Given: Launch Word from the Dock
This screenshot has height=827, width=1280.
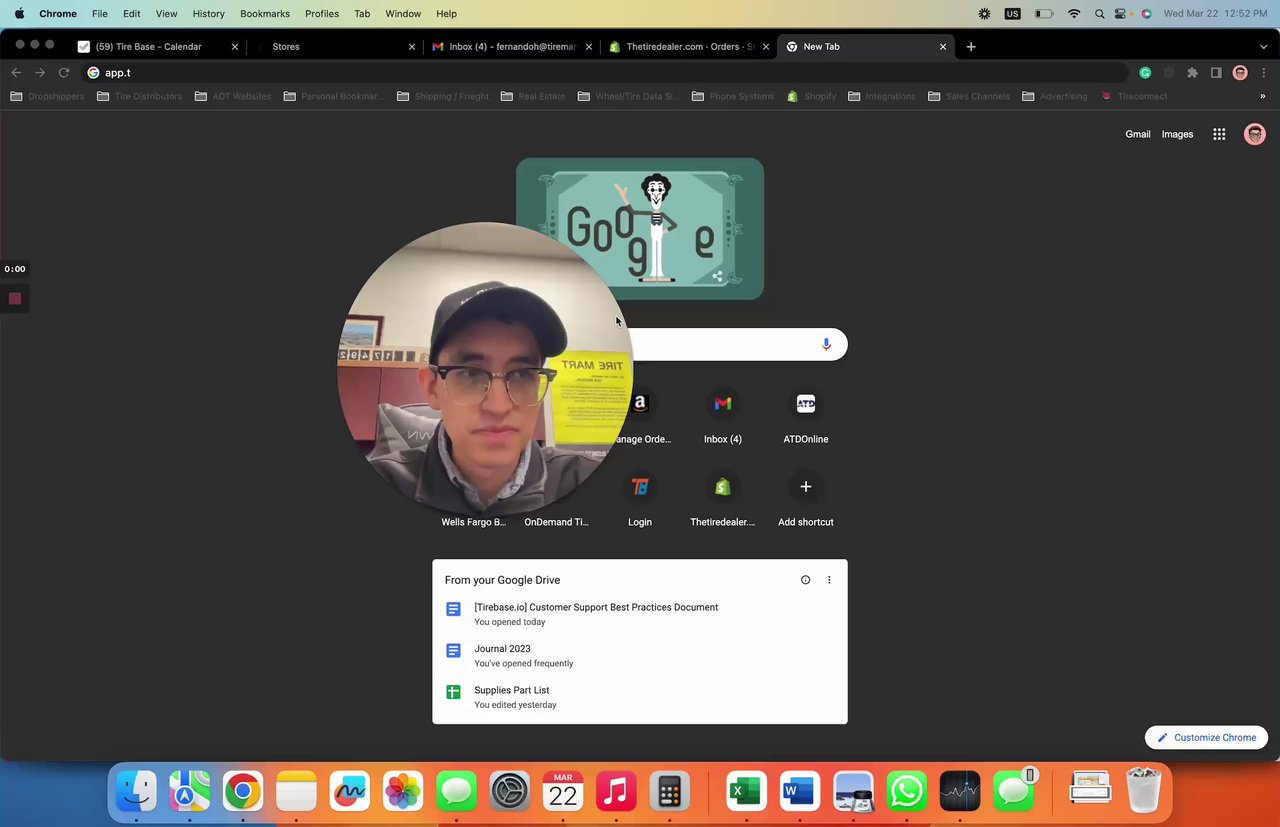Looking at the screenshot, I should click(799, 792).
